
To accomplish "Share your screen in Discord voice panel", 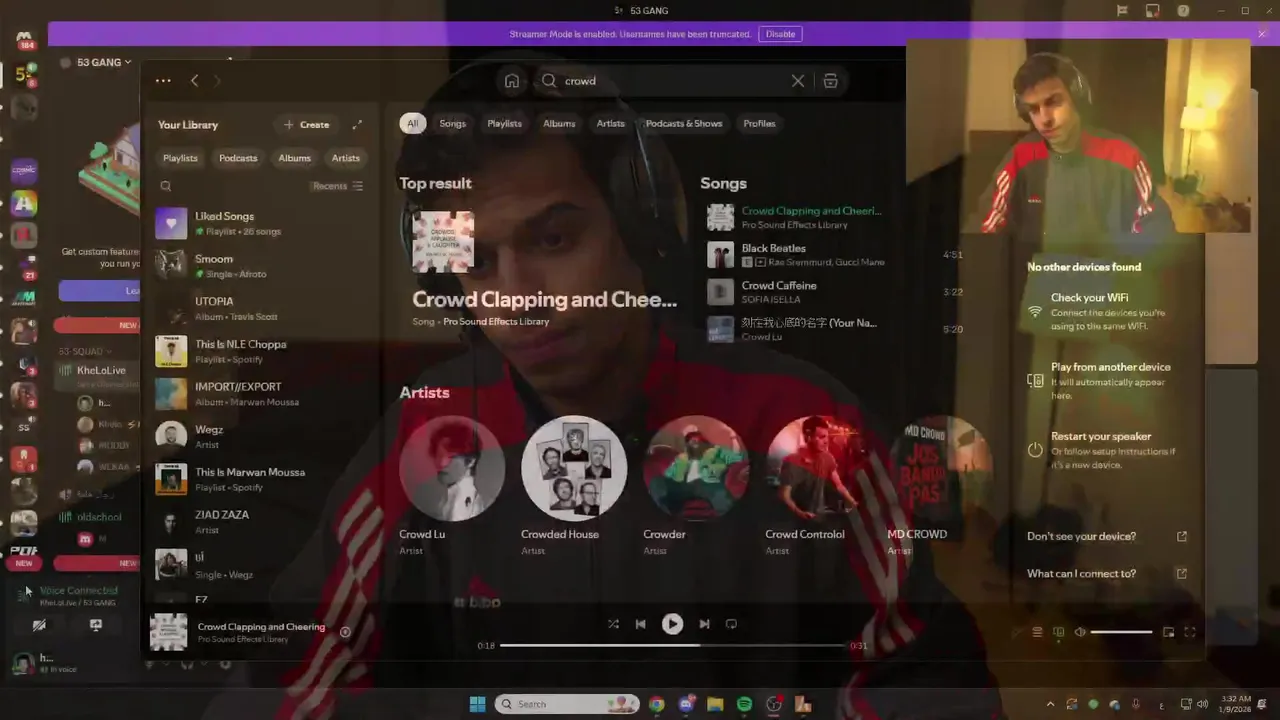I will click(96, 625).
